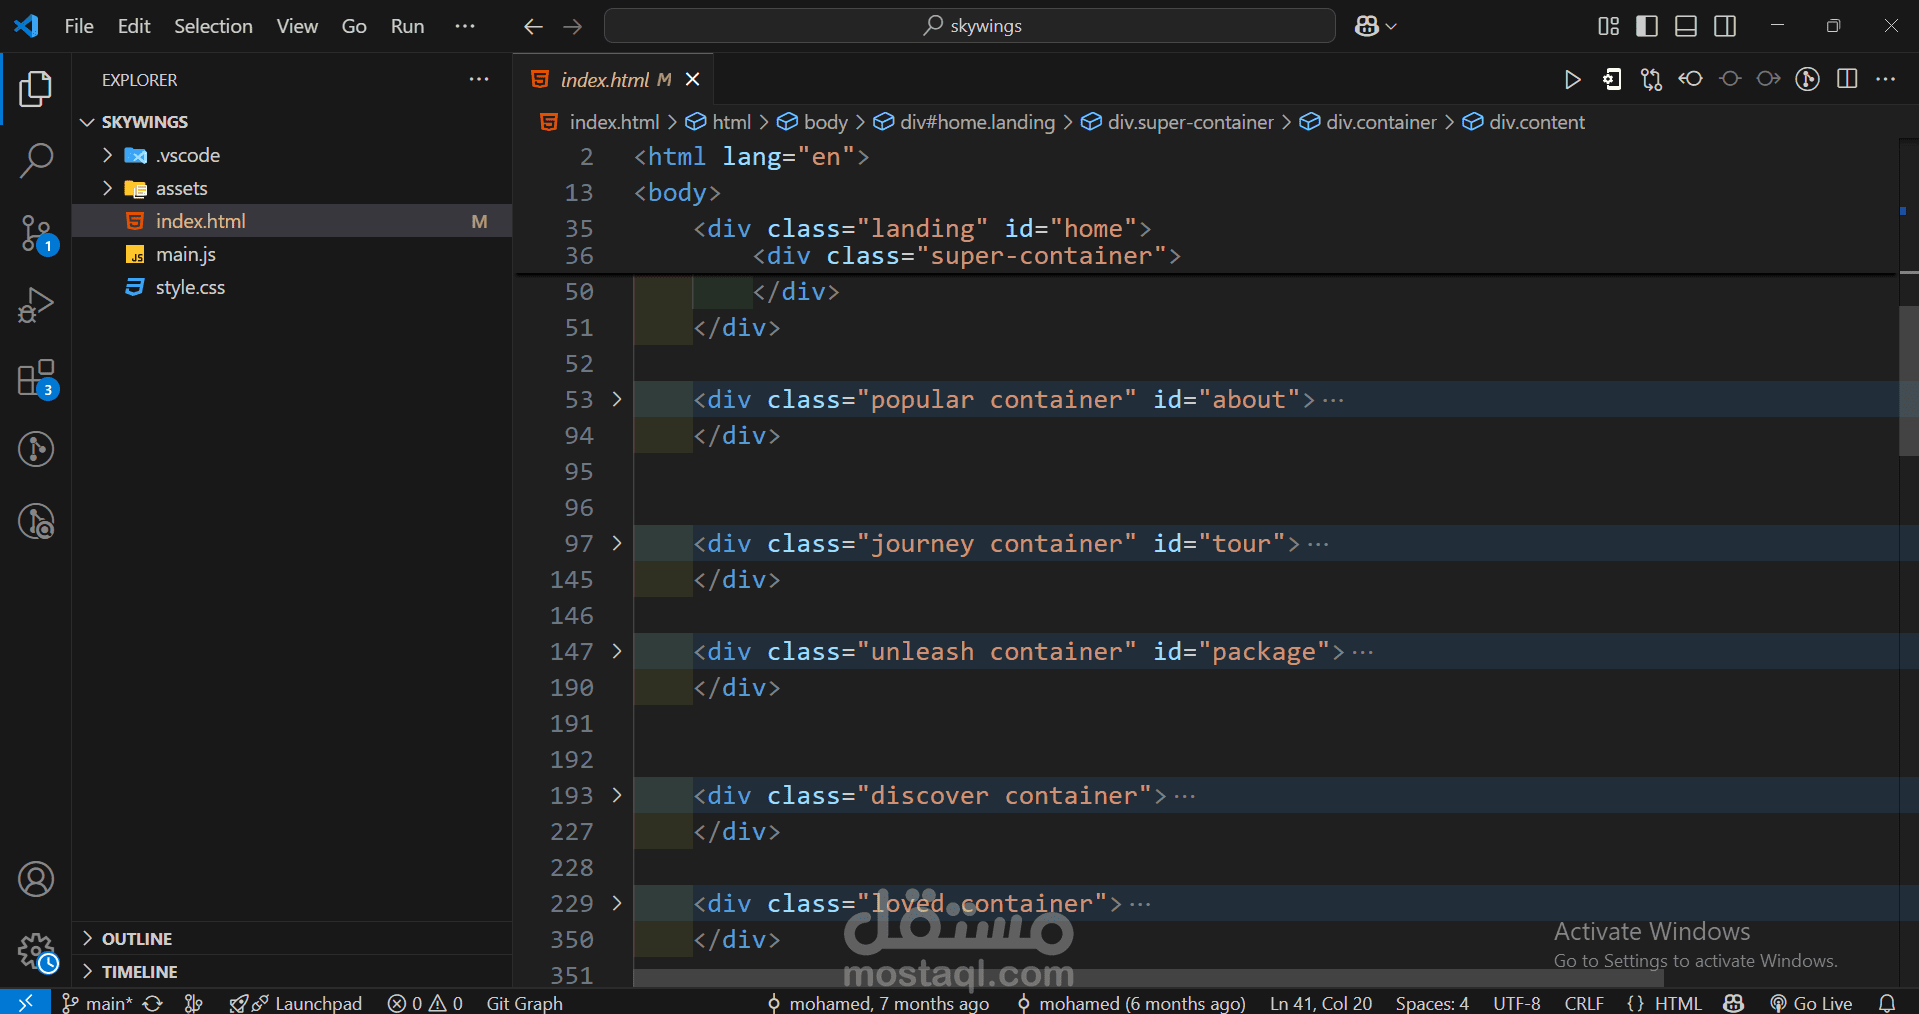Click the skywings command center search box
1919x1014 pixels.
(x=970, y=26)
